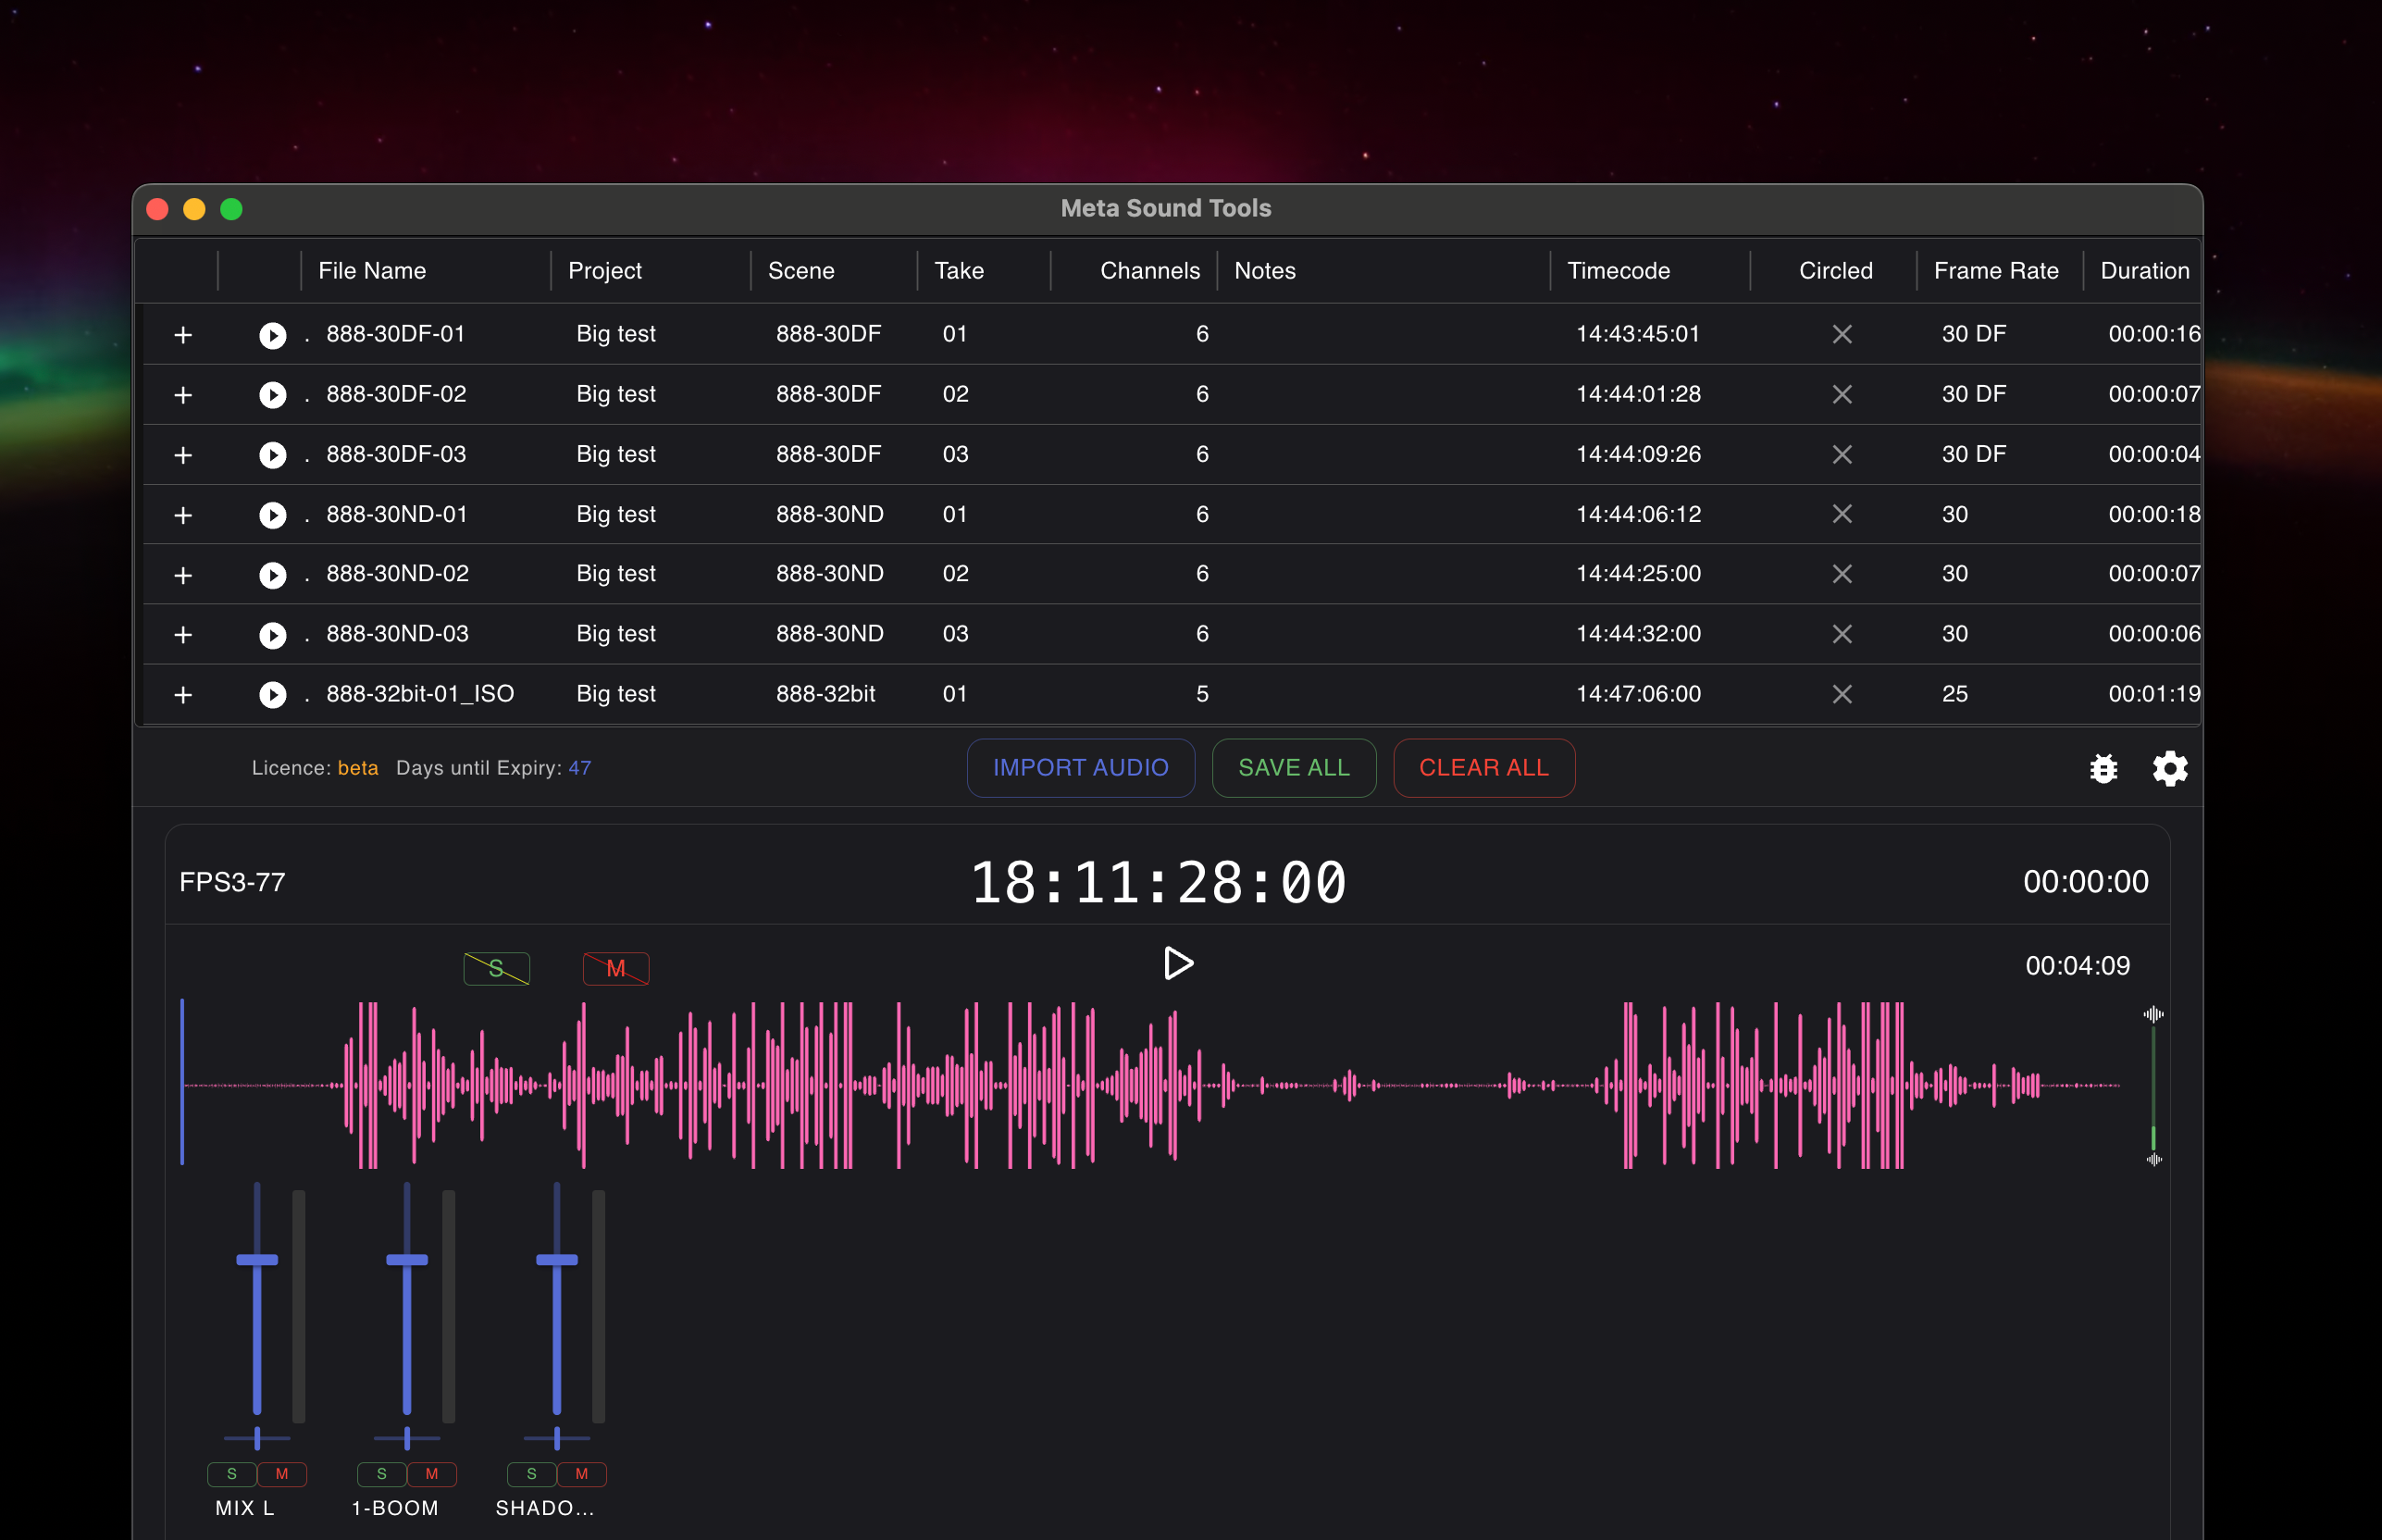Click the play button above the waveform
Viewport: 2382px width, 1540px height.
[x=1177, y=964]
